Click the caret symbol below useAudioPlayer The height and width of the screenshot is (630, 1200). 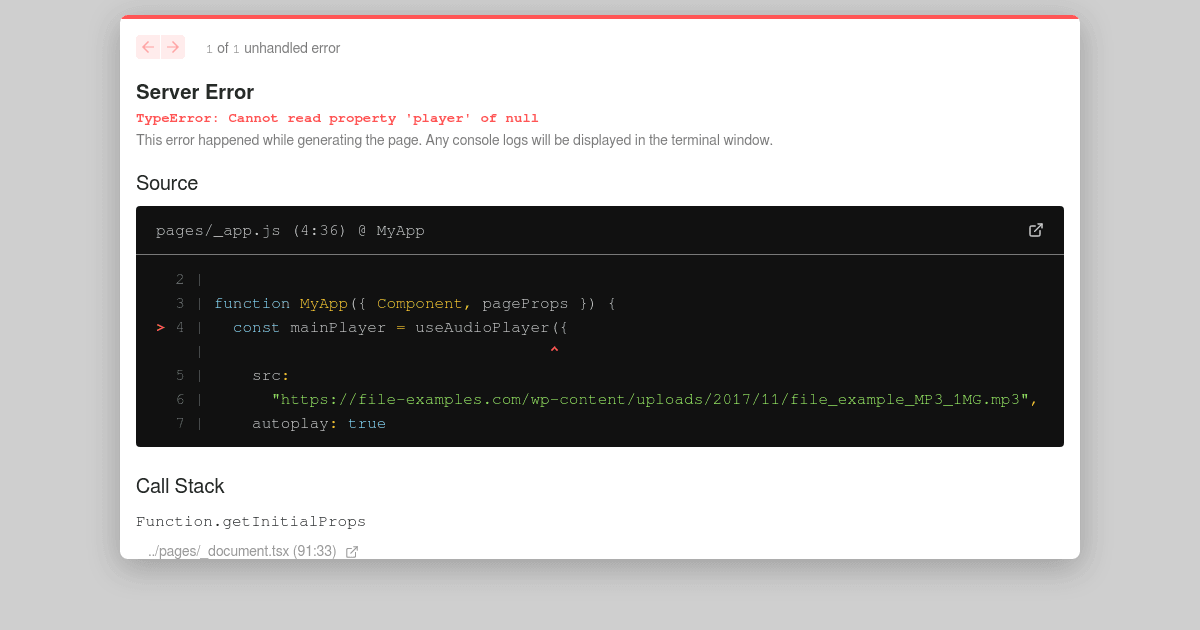554,349
